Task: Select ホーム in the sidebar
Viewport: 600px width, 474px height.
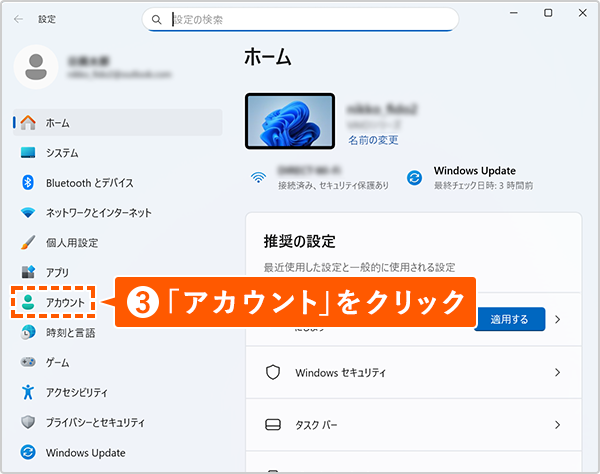Action: point(58,122)
